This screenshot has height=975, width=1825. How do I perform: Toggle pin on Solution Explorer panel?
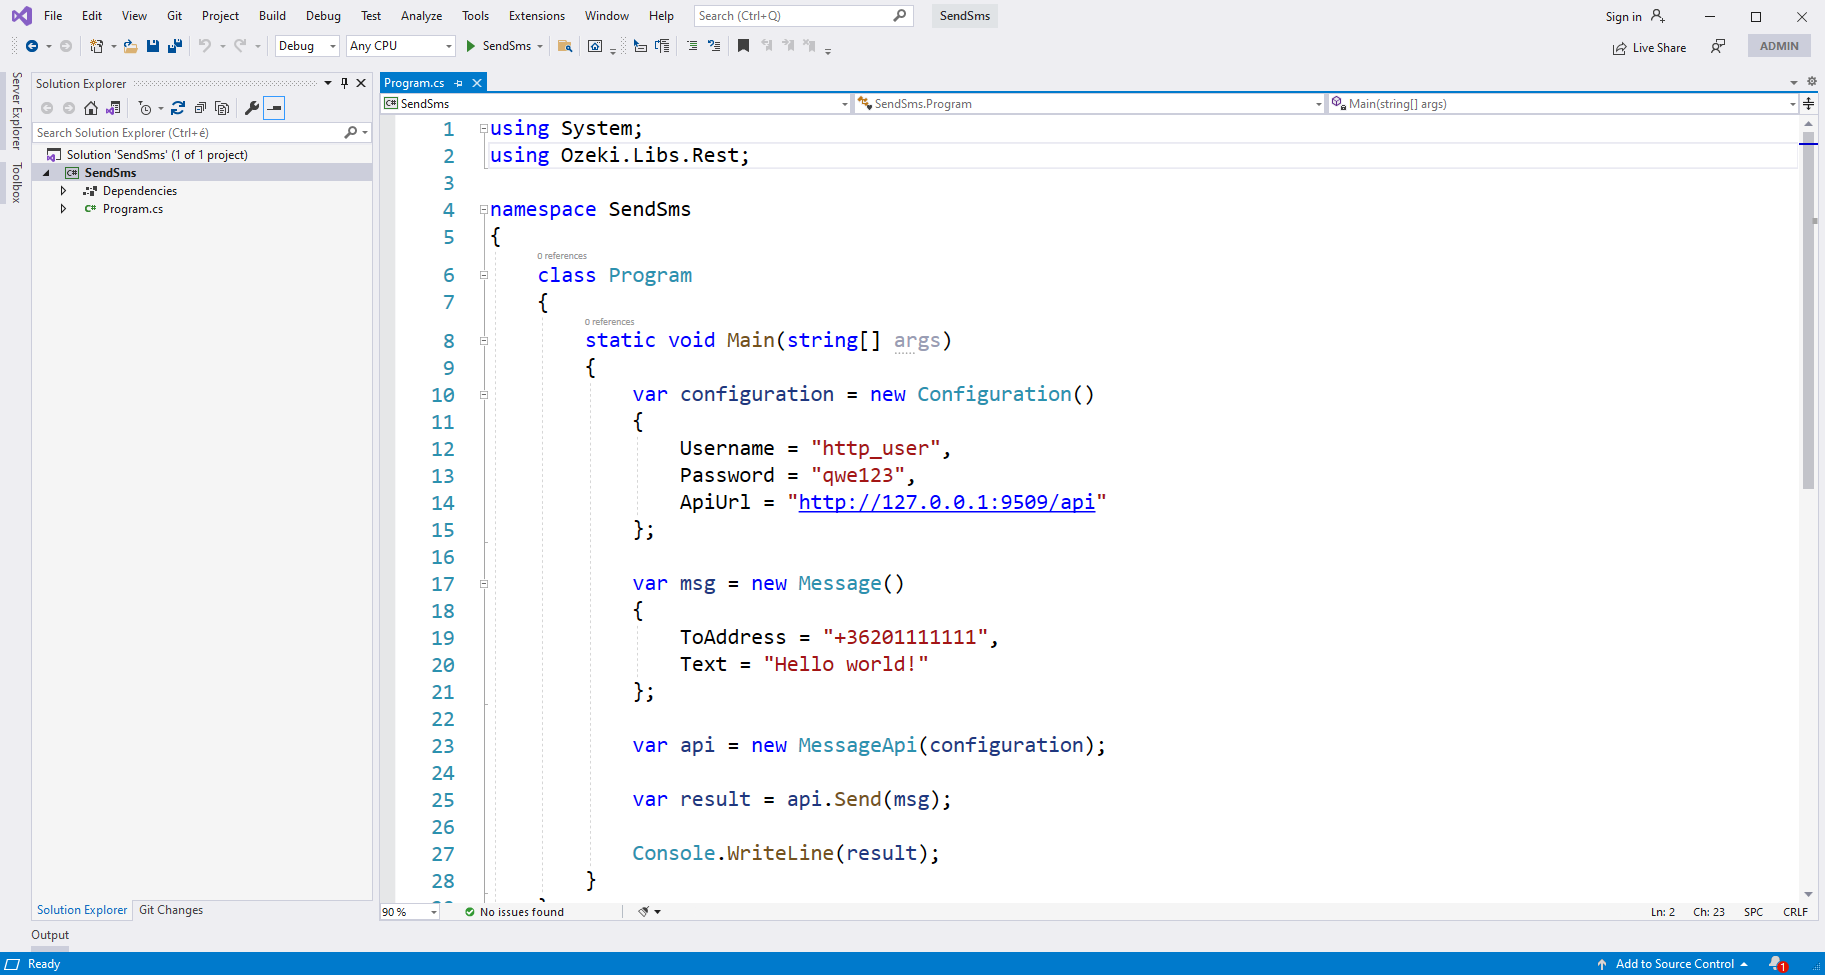point(344,83)
